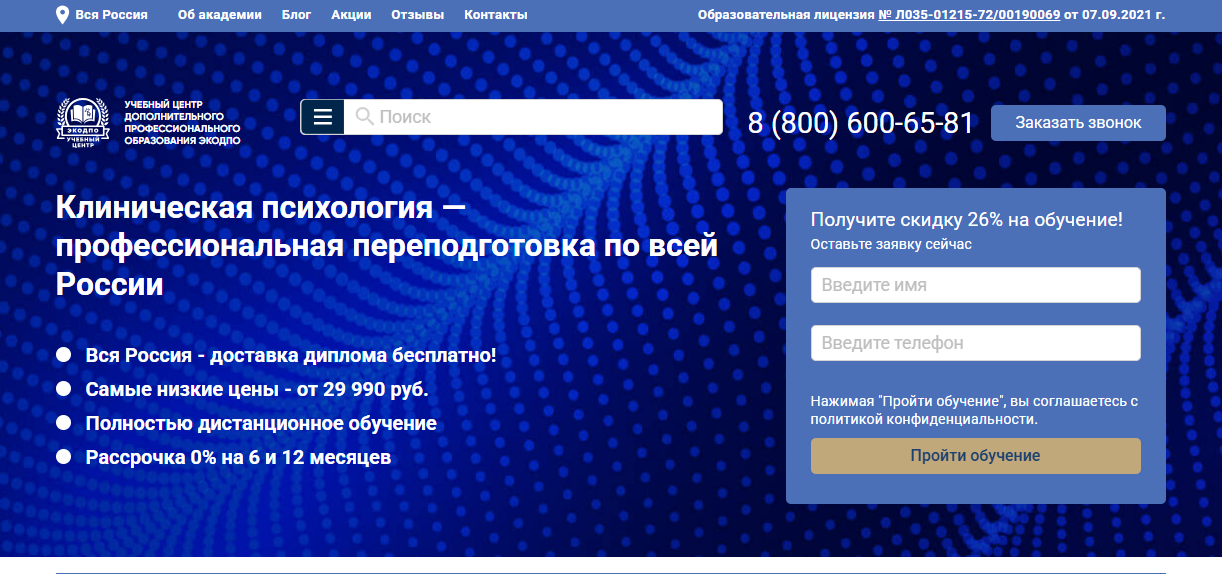Open the Акции menu item
This screenshot has width=1222, height=574.
point(350,15)
